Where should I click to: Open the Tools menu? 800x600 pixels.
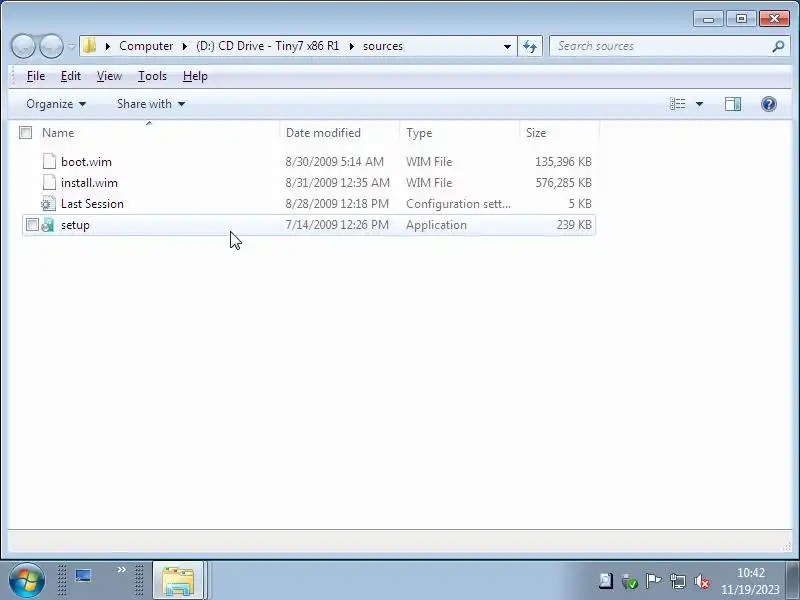click(x=152, y=76)
